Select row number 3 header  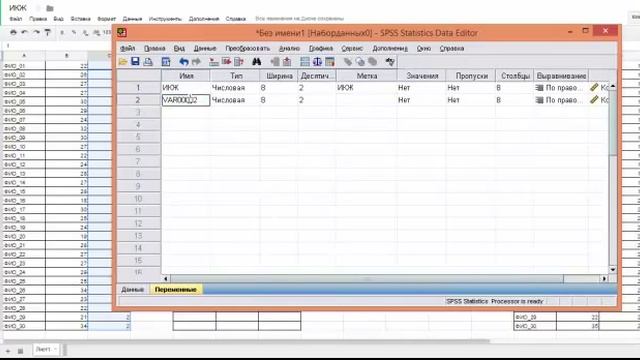pyautogui.click(x=138, y=112)
